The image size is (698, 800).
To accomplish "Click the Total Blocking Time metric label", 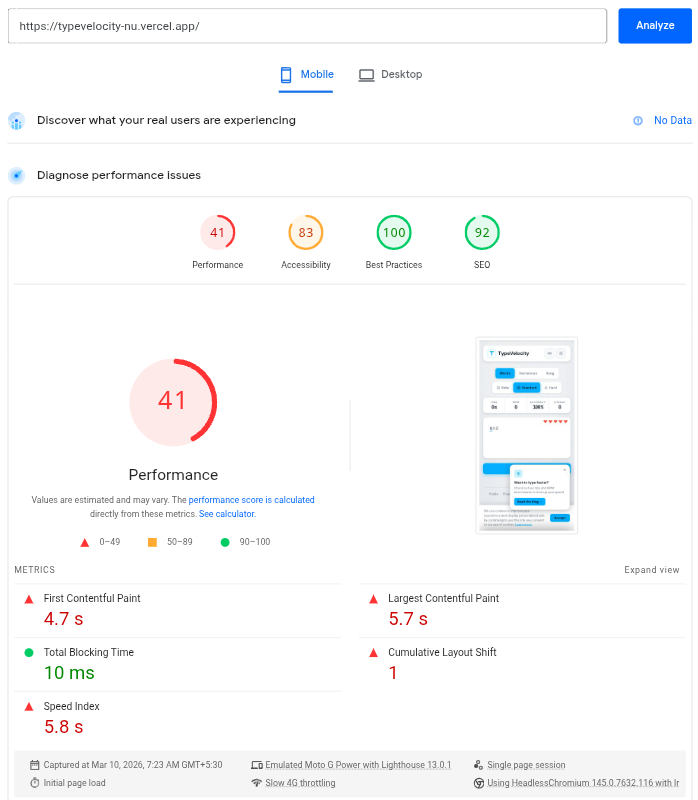I will pyautogui.click(x=89, y=653).
